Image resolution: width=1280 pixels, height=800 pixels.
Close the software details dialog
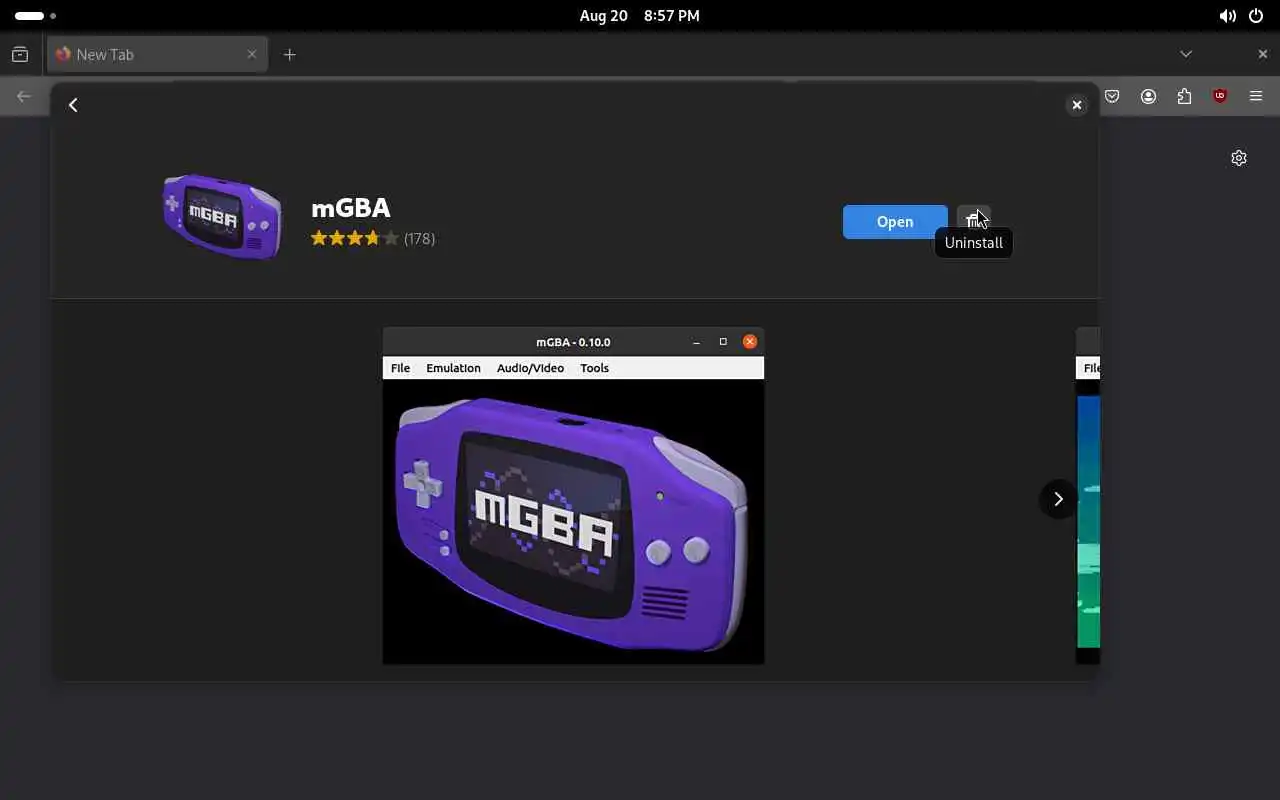pos(1077,105)
